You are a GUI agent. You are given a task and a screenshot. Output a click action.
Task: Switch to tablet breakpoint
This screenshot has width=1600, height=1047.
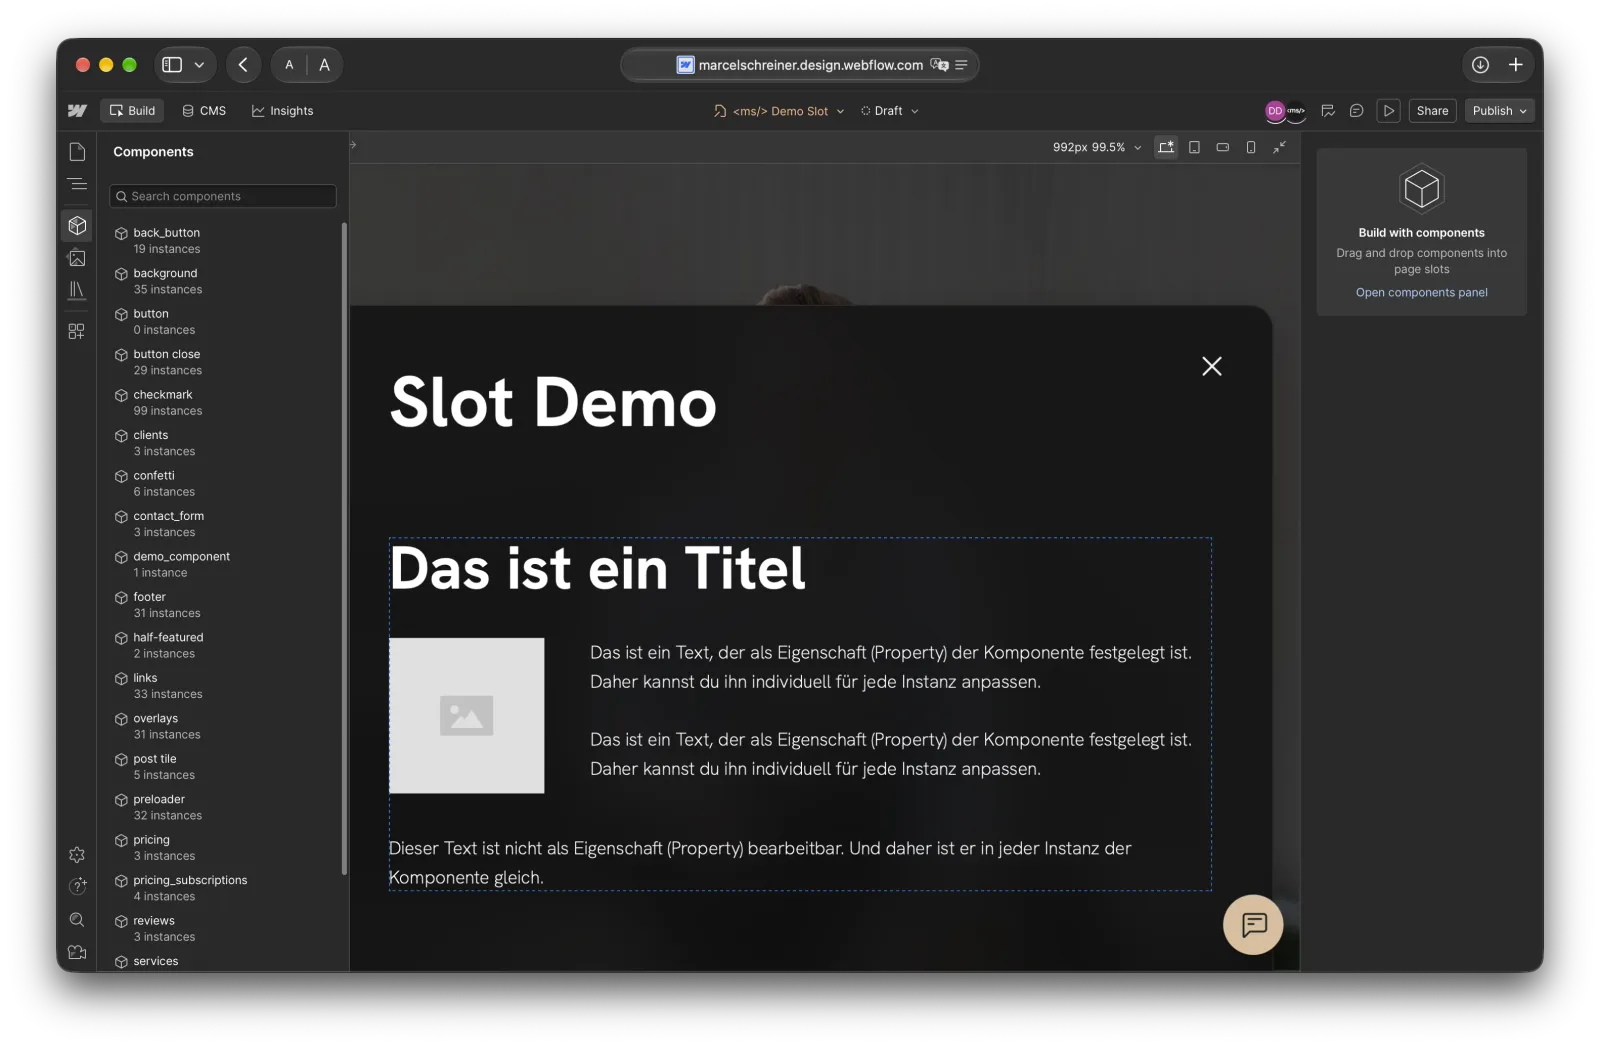pyautogui.click(x=1194, y=147)
